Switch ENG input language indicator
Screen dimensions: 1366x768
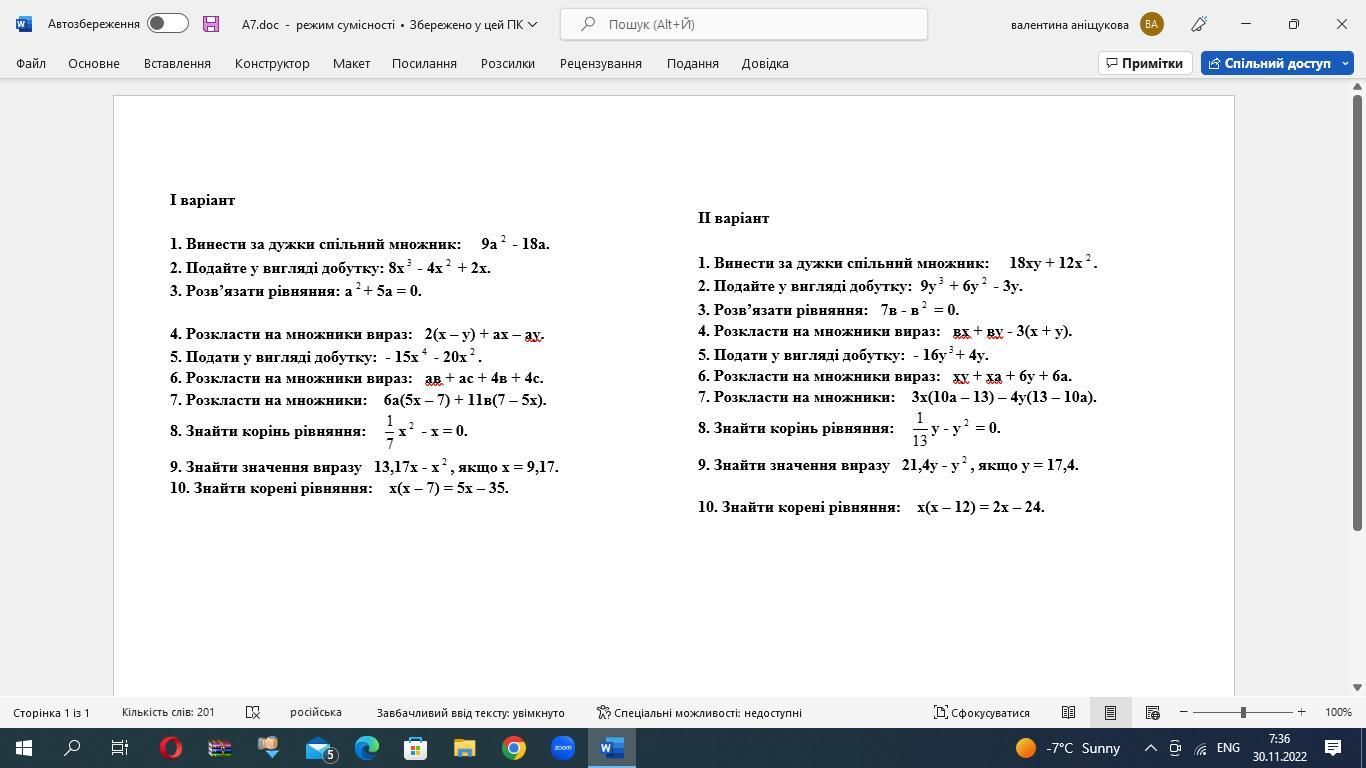click(x=1228, y=748)
